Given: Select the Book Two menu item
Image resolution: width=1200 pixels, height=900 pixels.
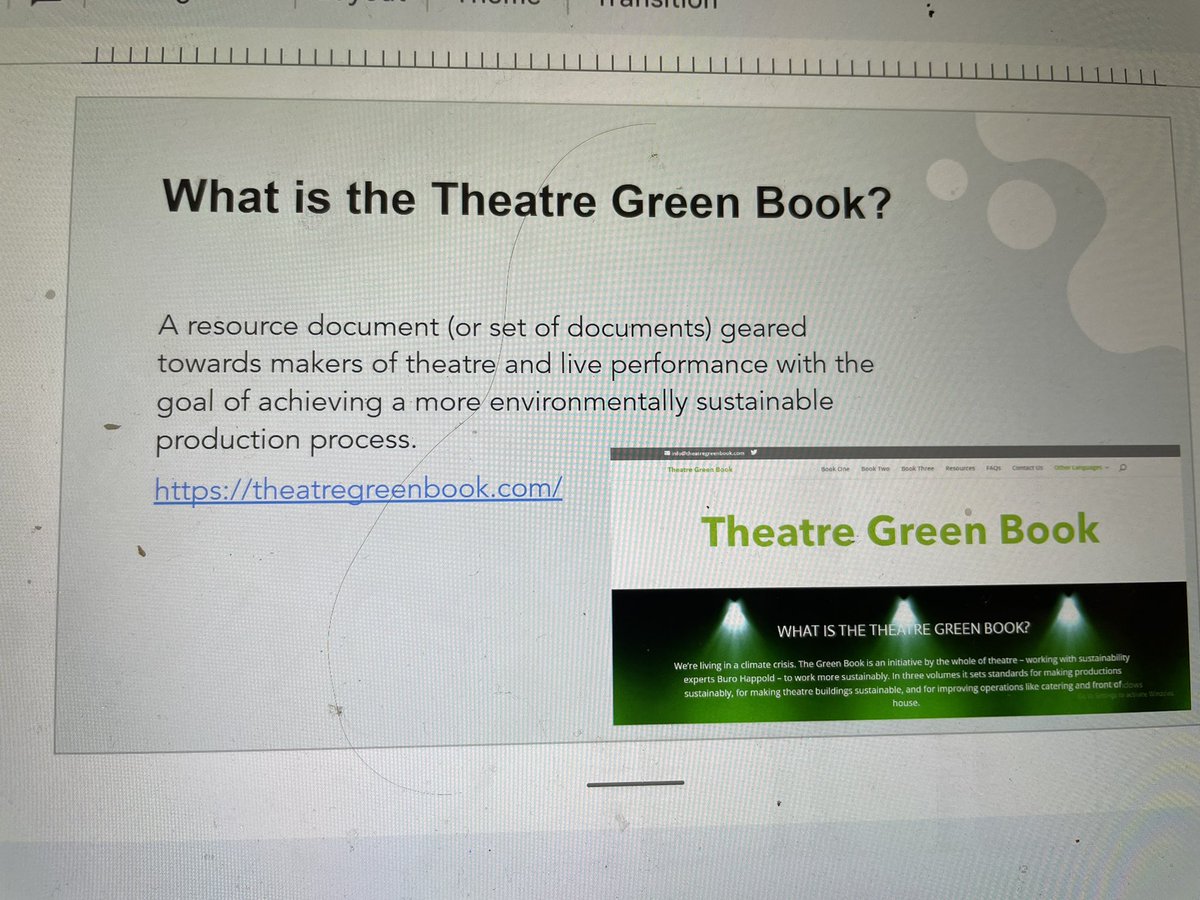Looking at the screenshot, I should [x=873, y=468].
